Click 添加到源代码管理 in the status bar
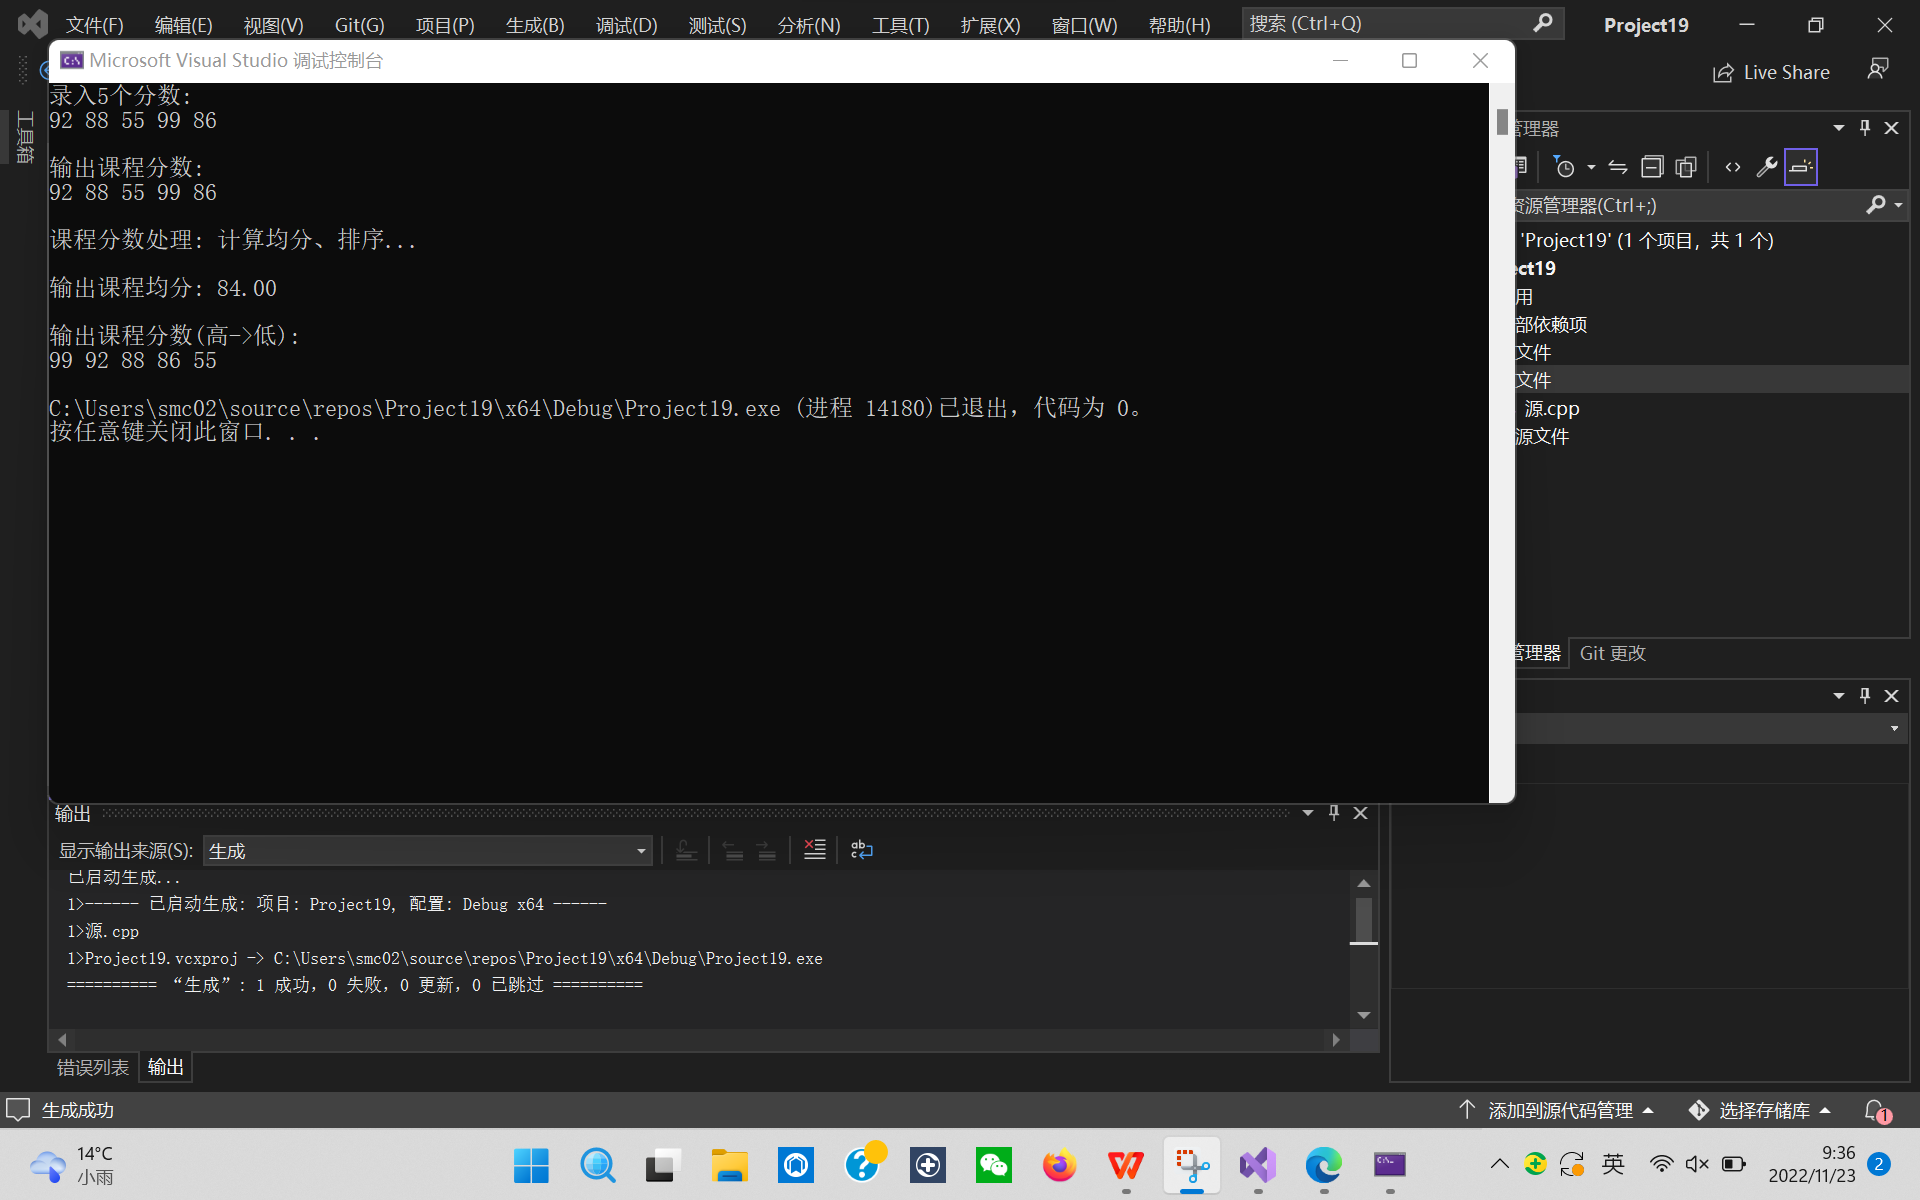Image resolution: width=1920 pixels, height=1200 pixels. [1560, 1110]
